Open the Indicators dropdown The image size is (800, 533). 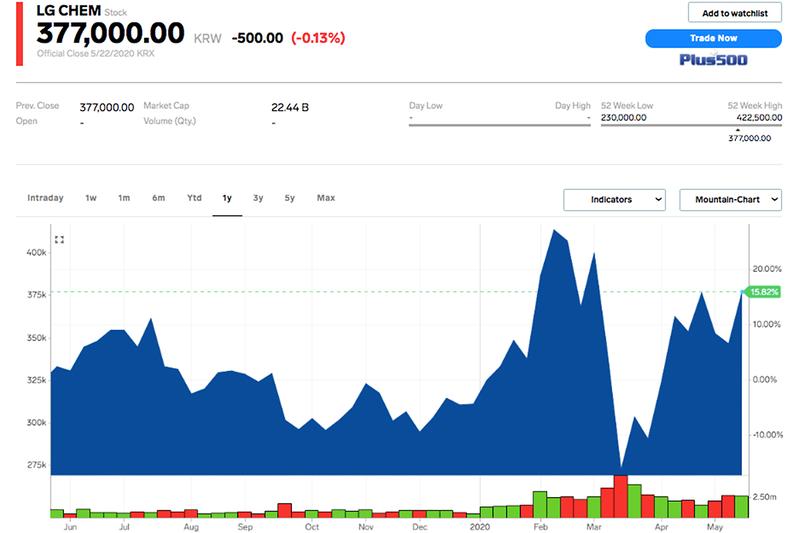coord(614,199)
